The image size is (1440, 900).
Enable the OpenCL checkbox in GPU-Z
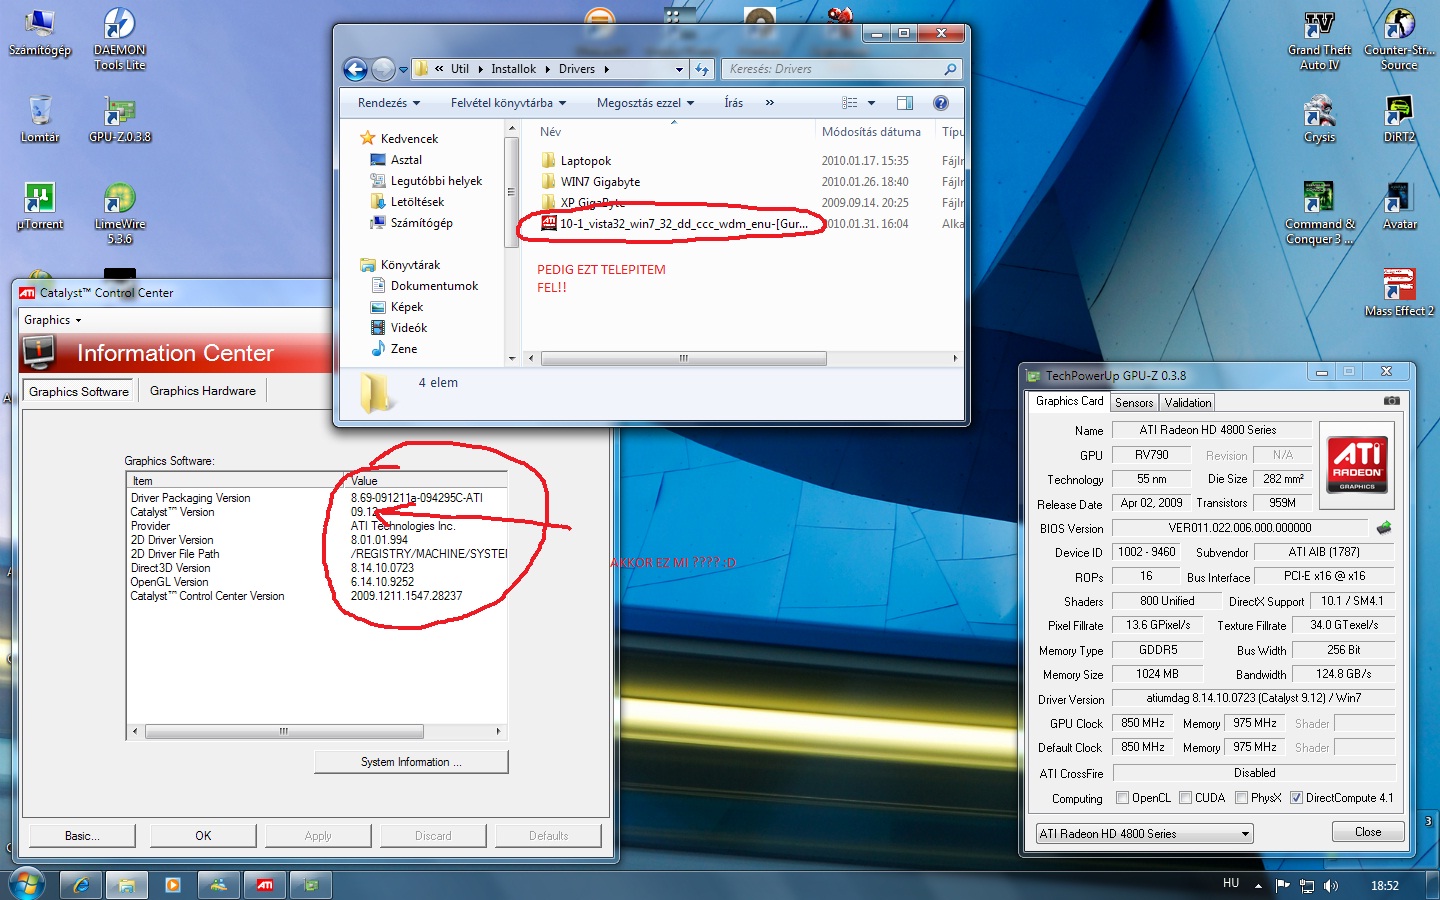[x=1122, y=798]
